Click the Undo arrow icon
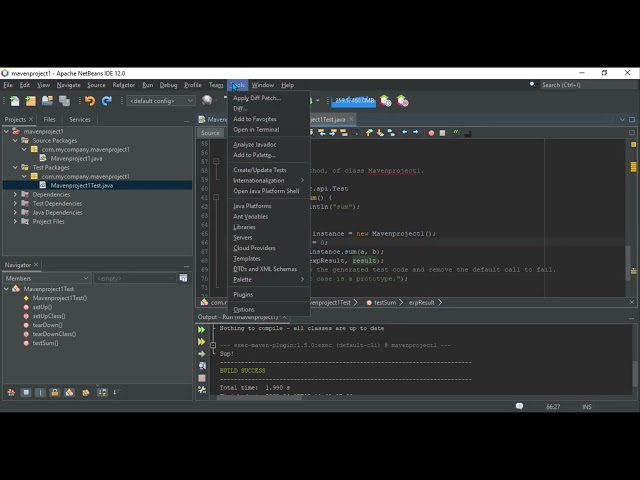 (90, 101)
